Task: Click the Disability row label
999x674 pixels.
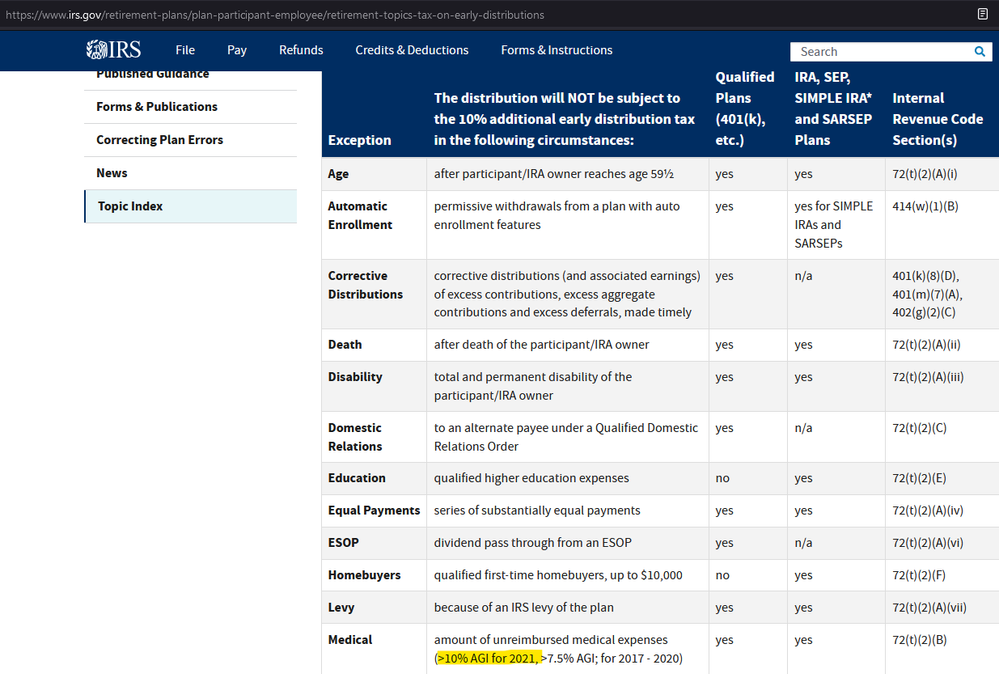Action: (355, 377)
